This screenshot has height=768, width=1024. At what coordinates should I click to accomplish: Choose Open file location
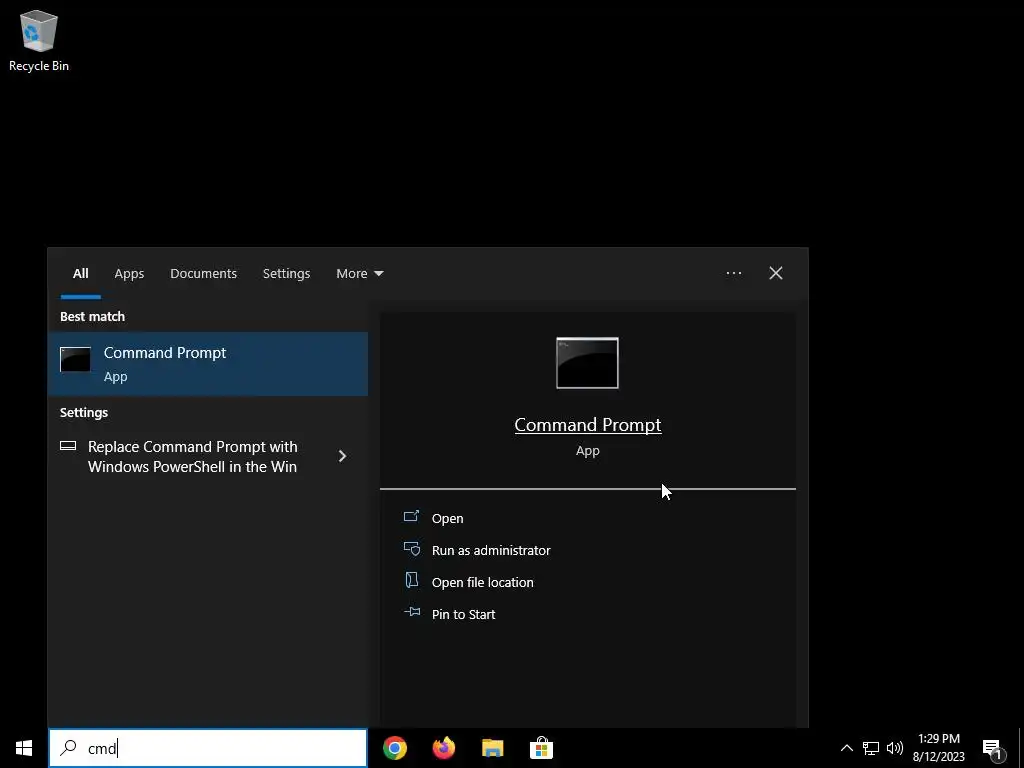click(483, 583)
